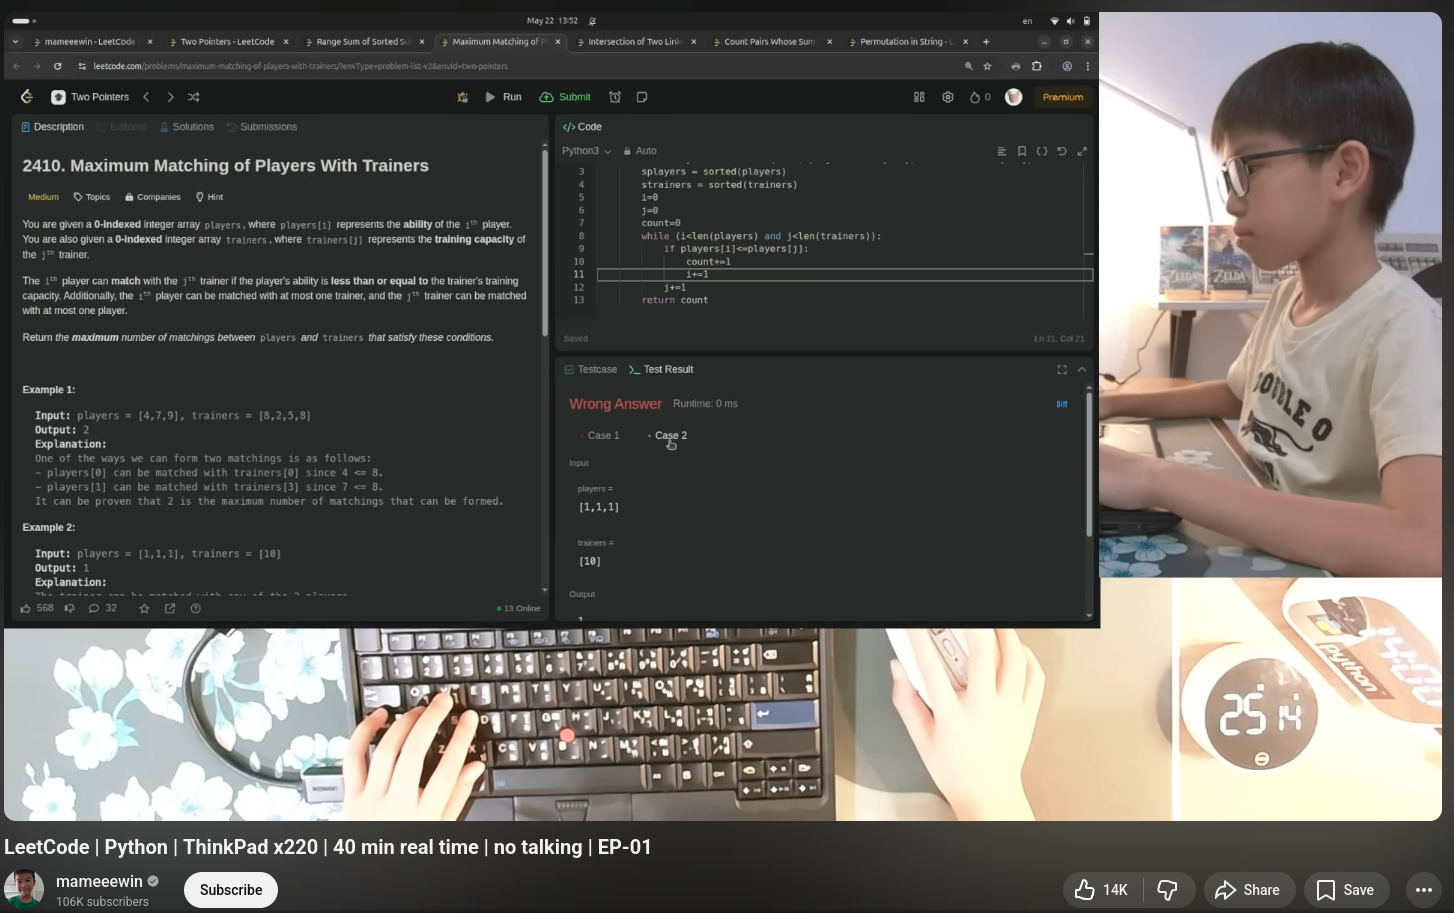Switch to the Solutions tab
The width and height of the screenshot is (1454, 913).
pos(187,127)
